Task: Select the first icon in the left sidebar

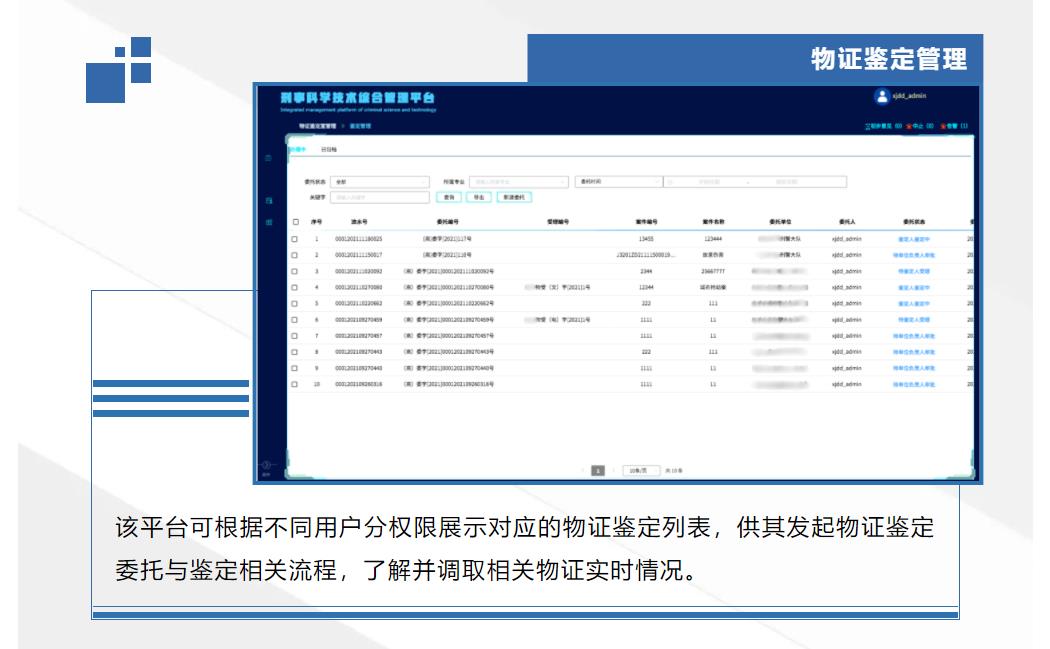Action: (267, 157)
